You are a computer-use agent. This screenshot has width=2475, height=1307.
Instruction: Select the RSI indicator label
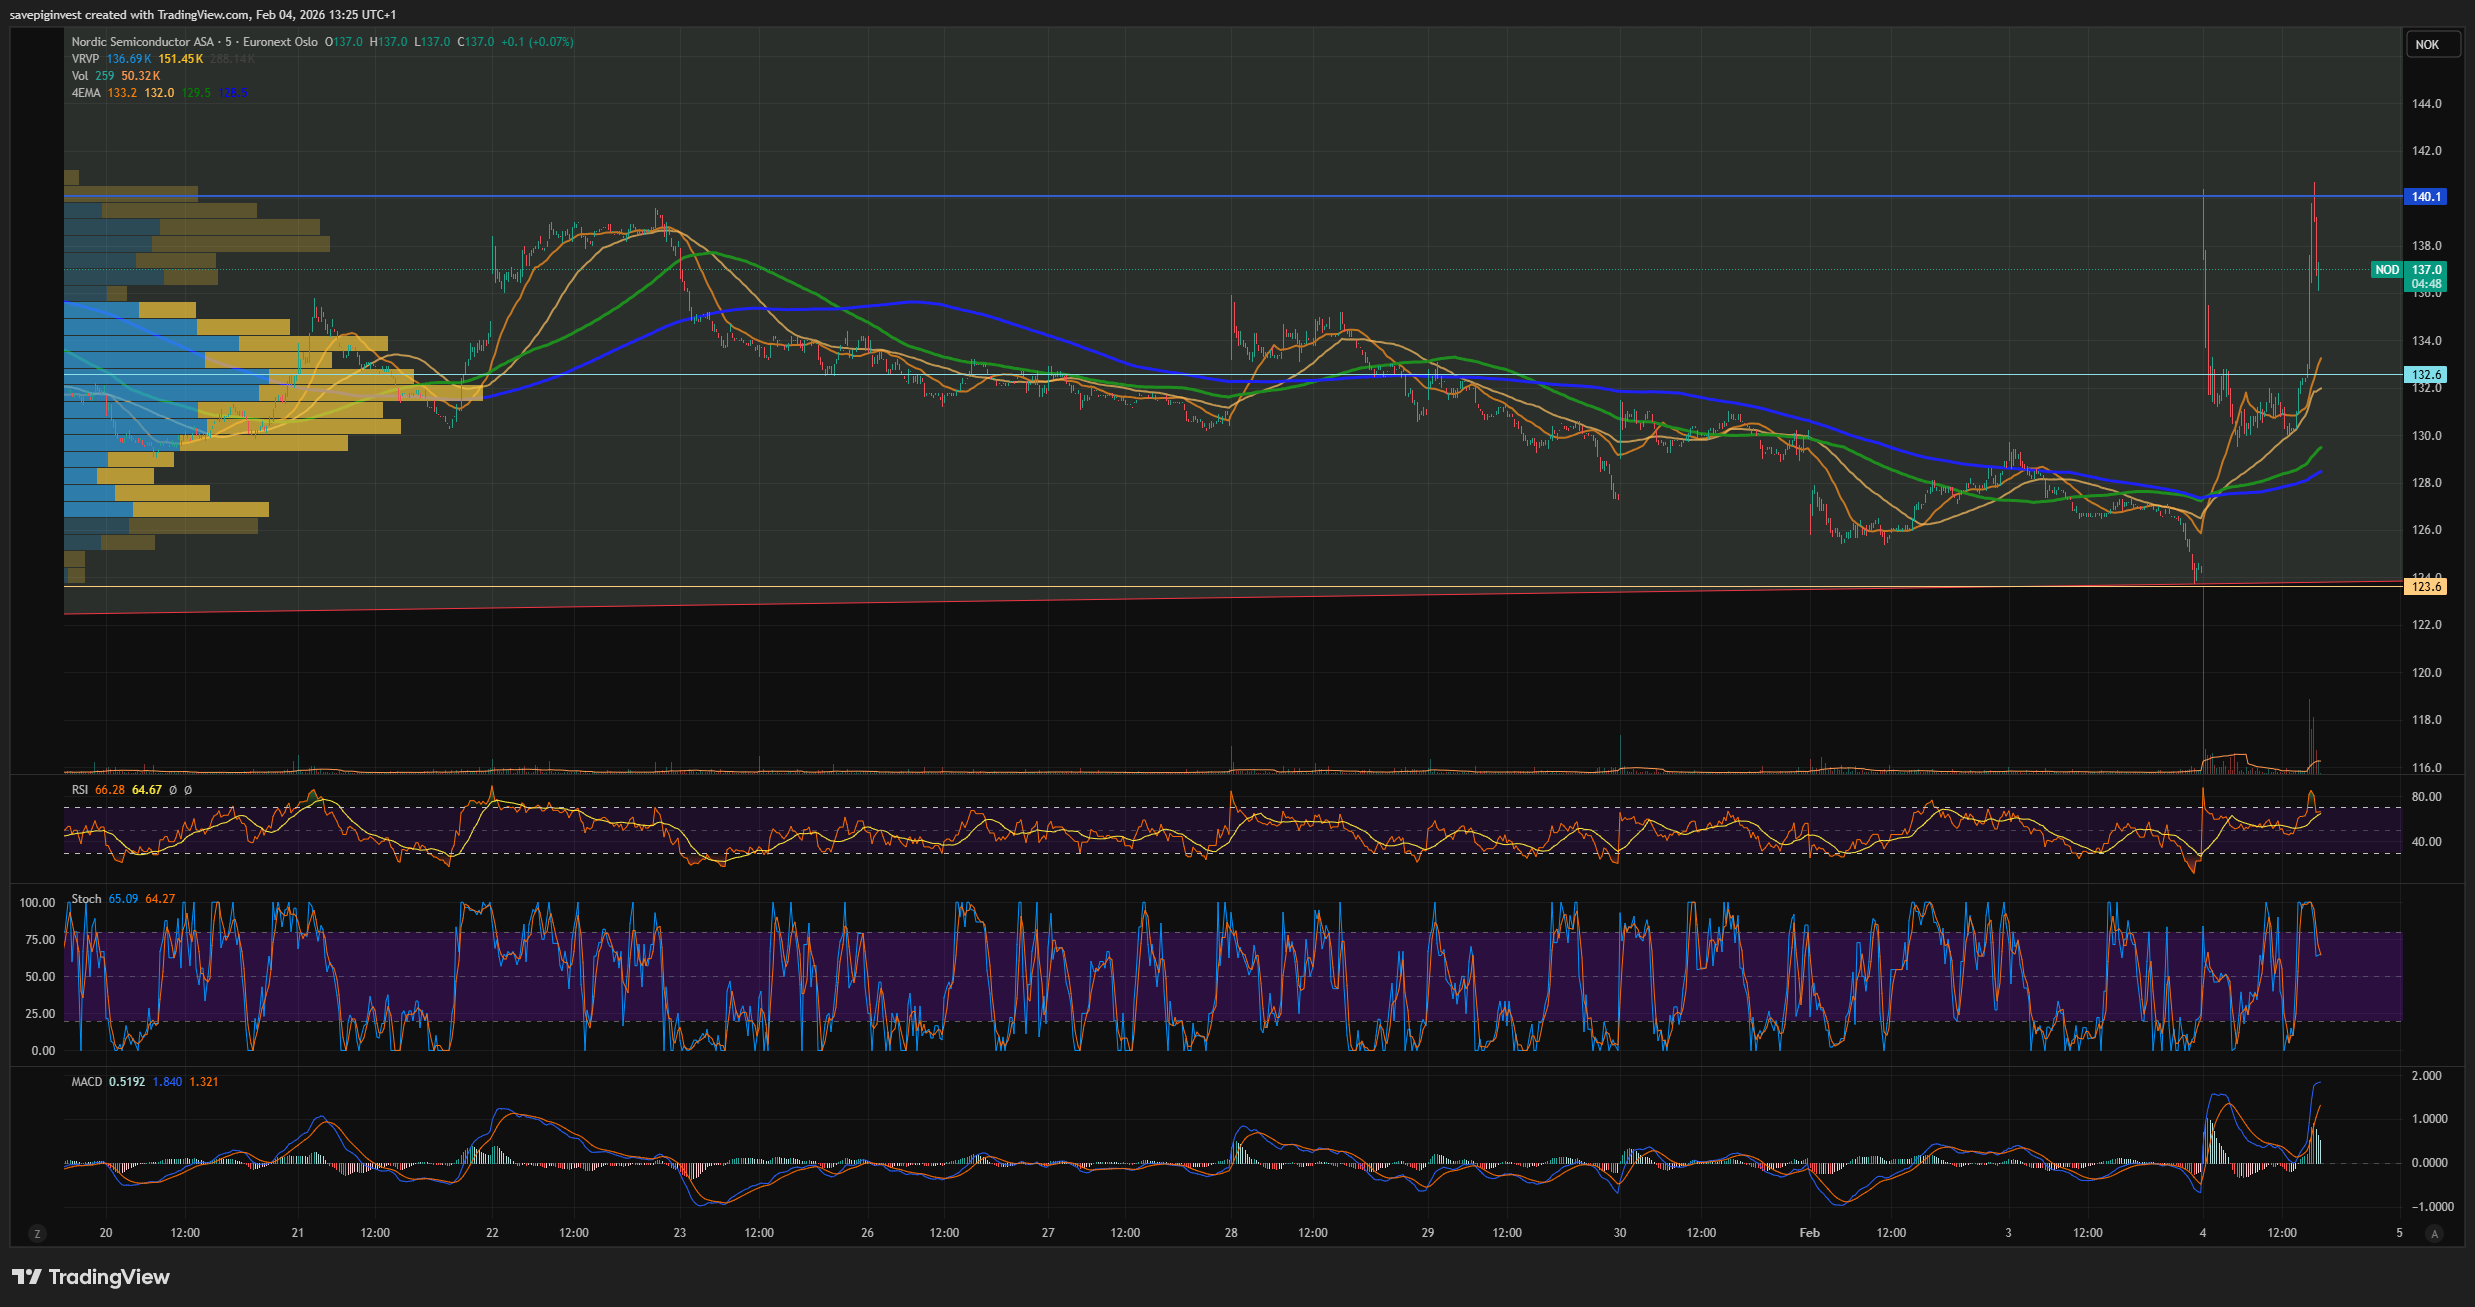pyautogui.click(x=80, y=790)
